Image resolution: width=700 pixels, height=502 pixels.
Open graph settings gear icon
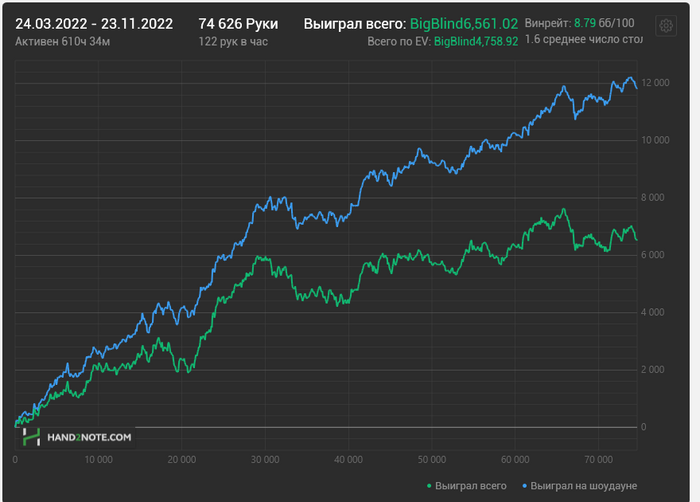tap(666, 26)
